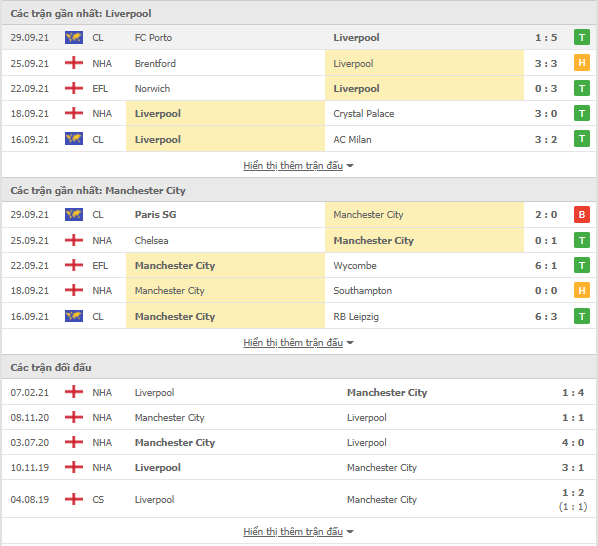Click the 4 : 0 score on 03.07.20
Screen dimensions: 598x546
[573, 442]
